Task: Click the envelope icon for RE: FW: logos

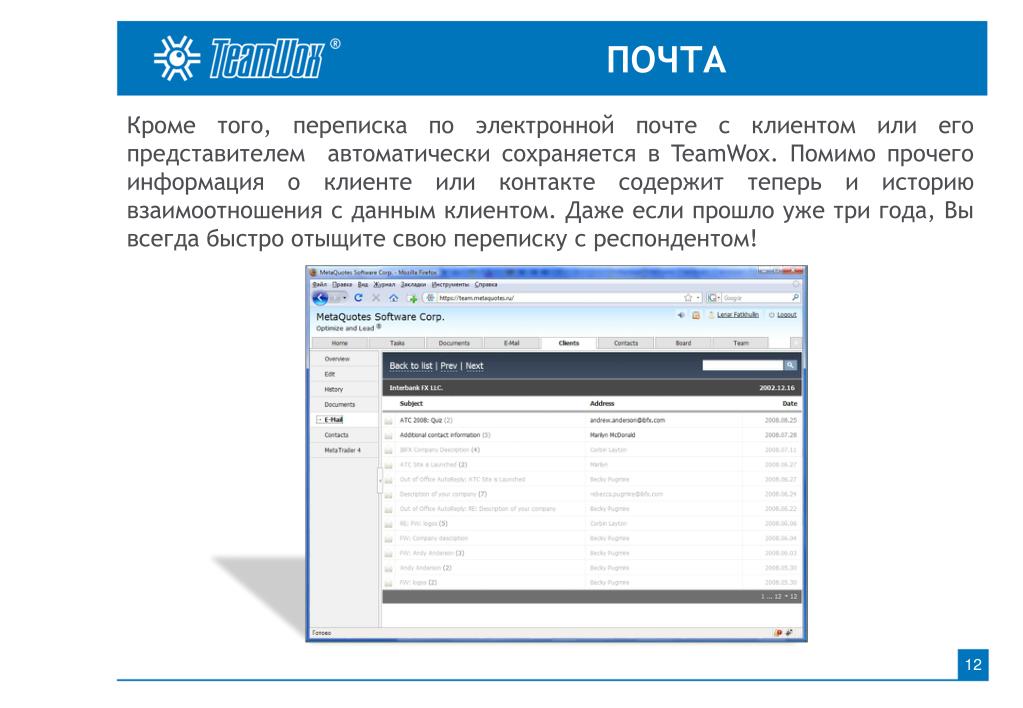Action: 388,524
